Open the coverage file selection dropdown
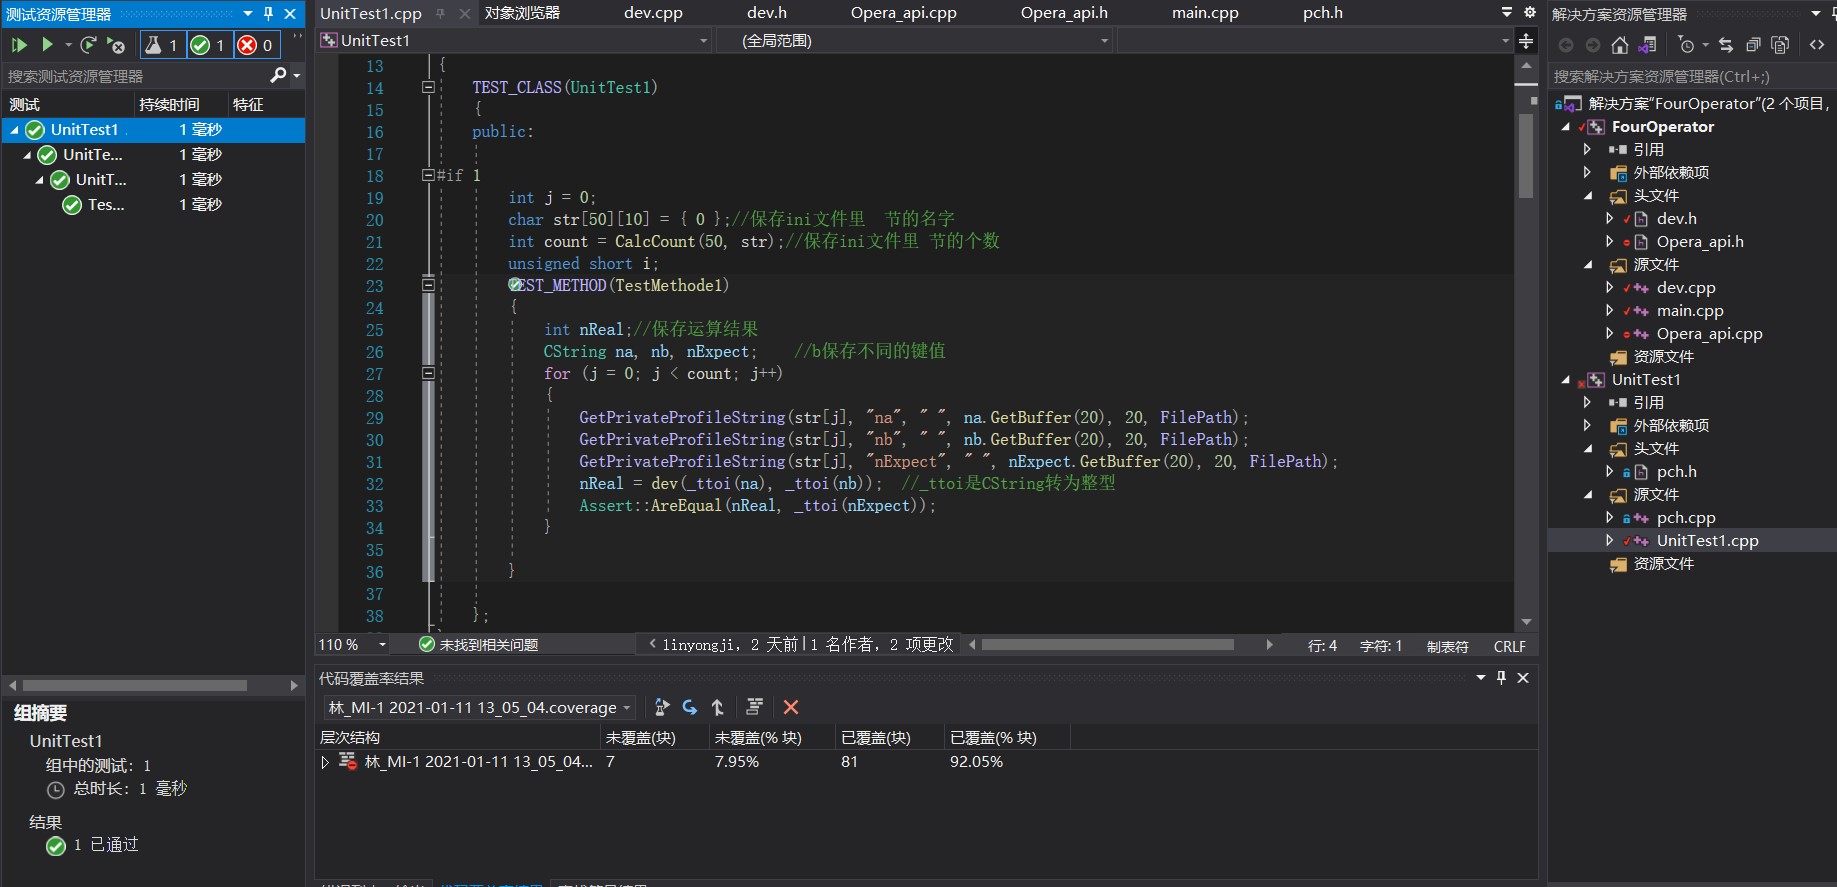Viewport: 1837px width, 887px height. 627,708
